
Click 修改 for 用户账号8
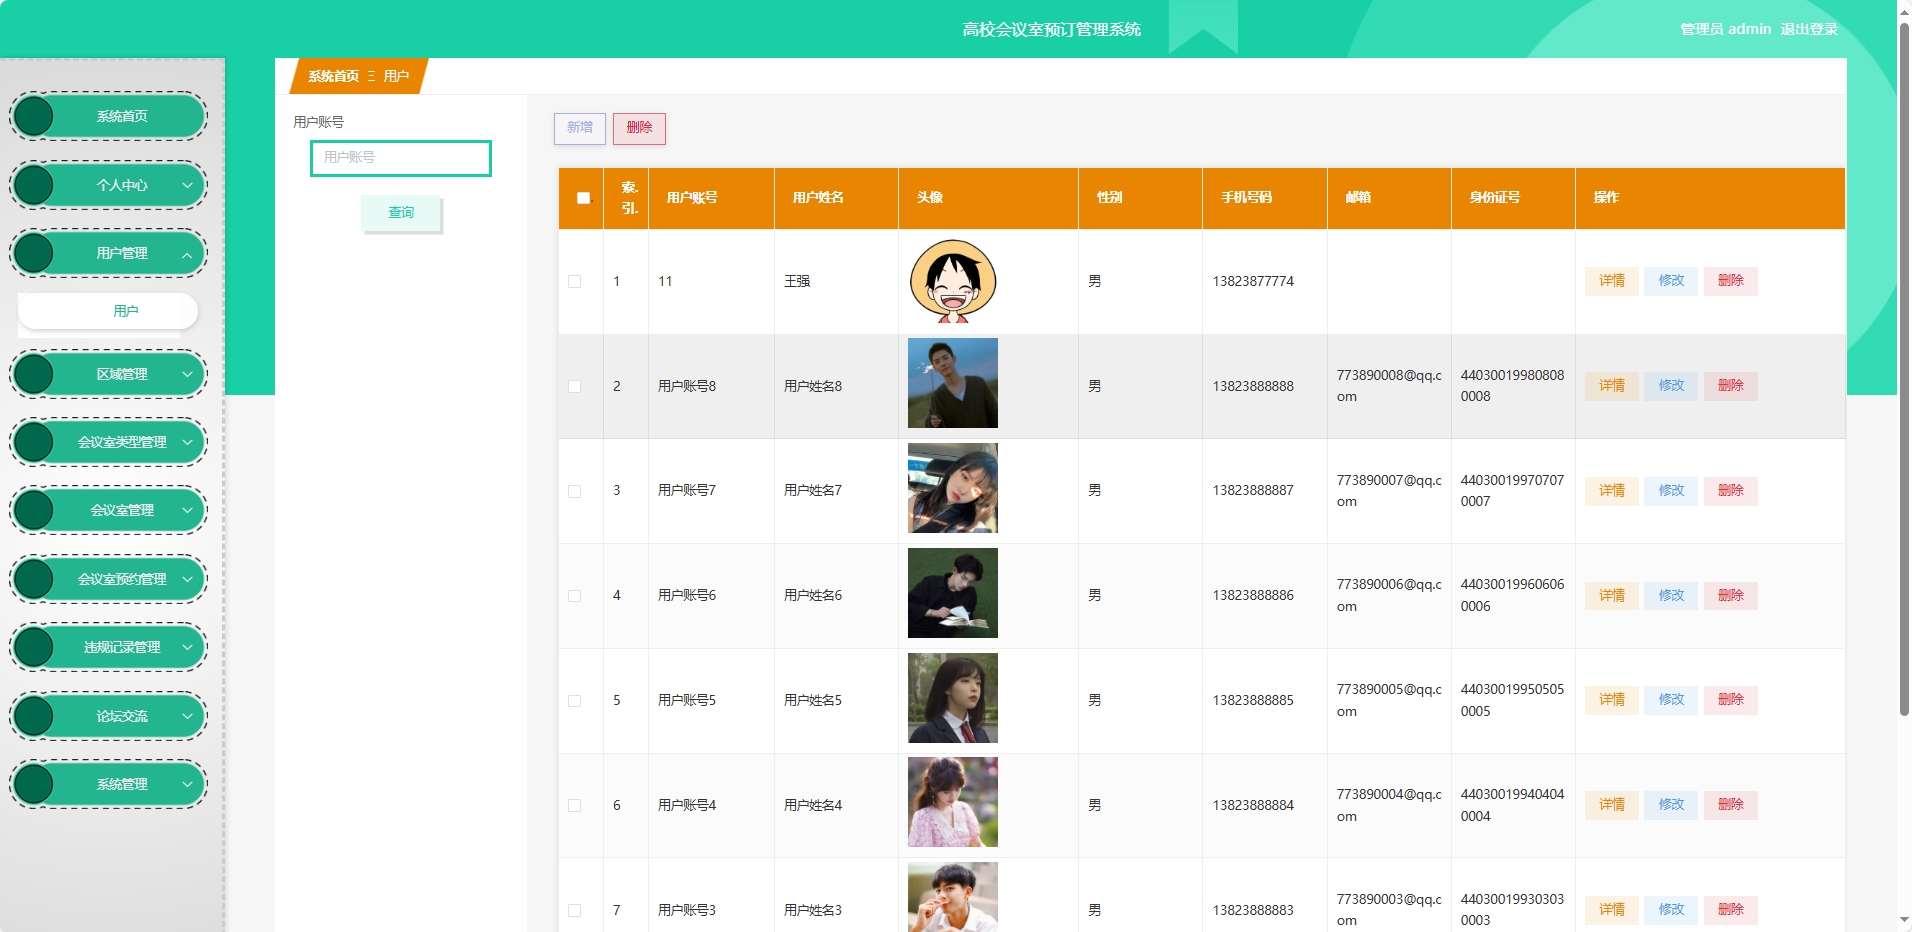coord(1671,386)
